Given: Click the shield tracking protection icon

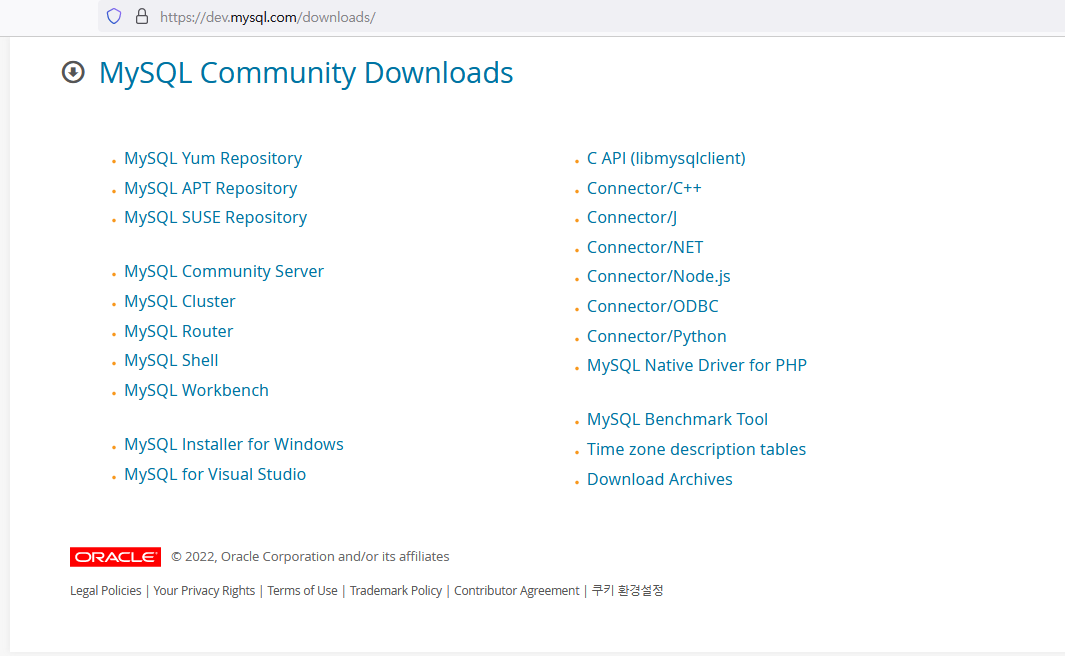Looking at the screenshot, I should [x=114, y=16].
